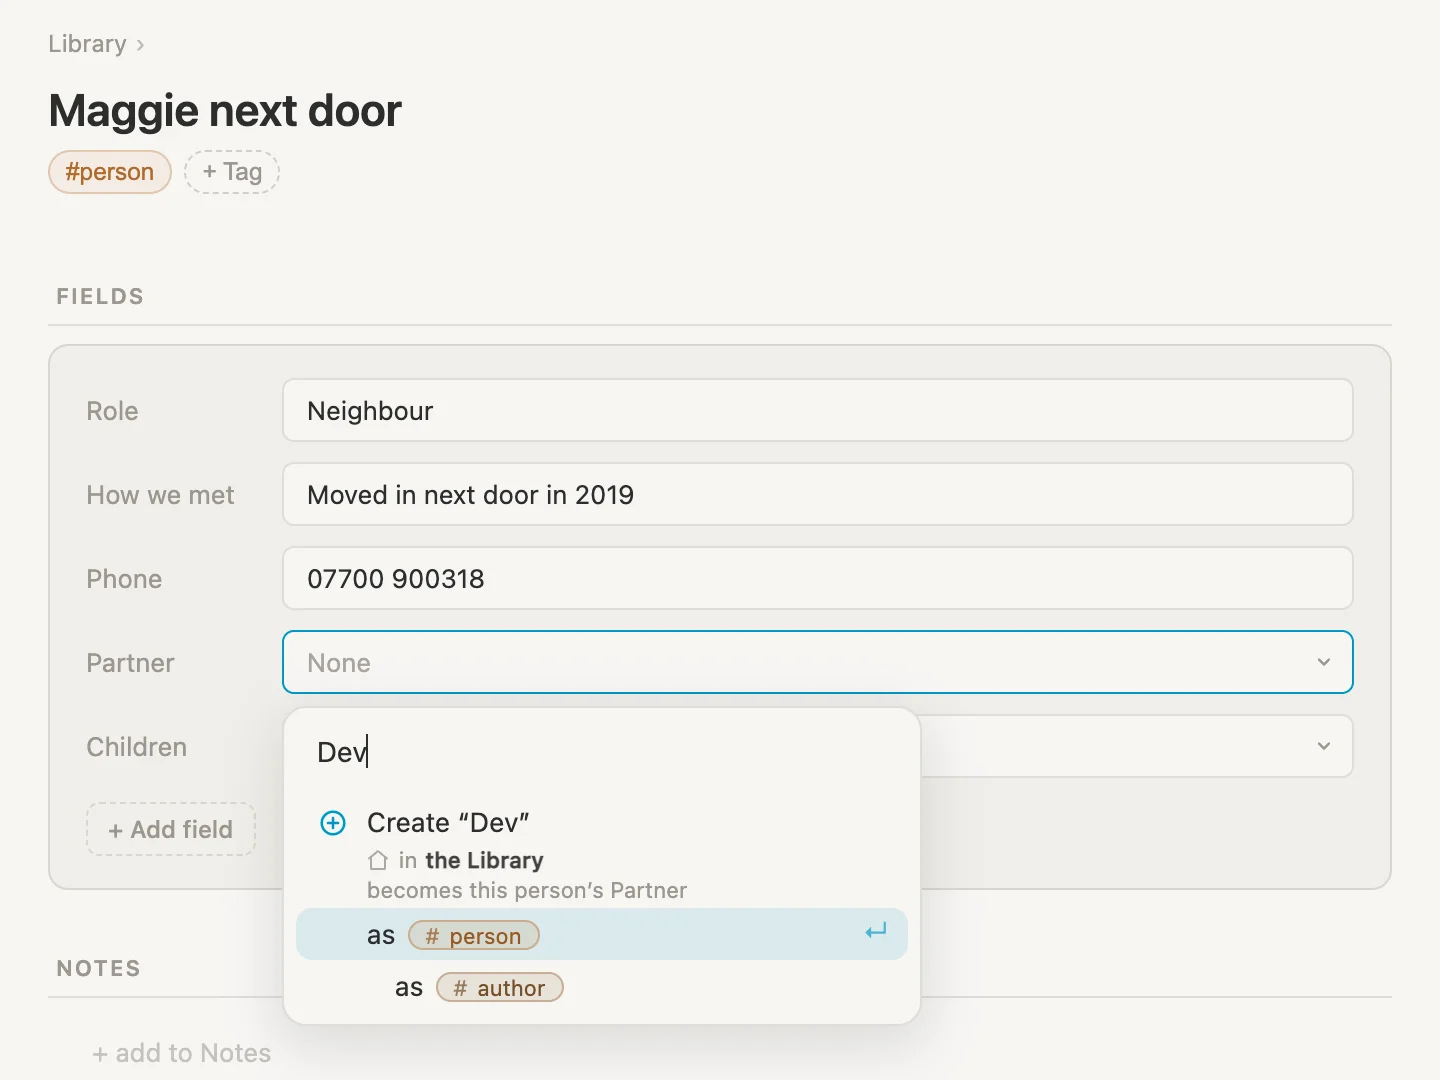The width and height of the screenshot is (1440, 1080).
Task: Click the "How we met" label
Action: (161, 495)
